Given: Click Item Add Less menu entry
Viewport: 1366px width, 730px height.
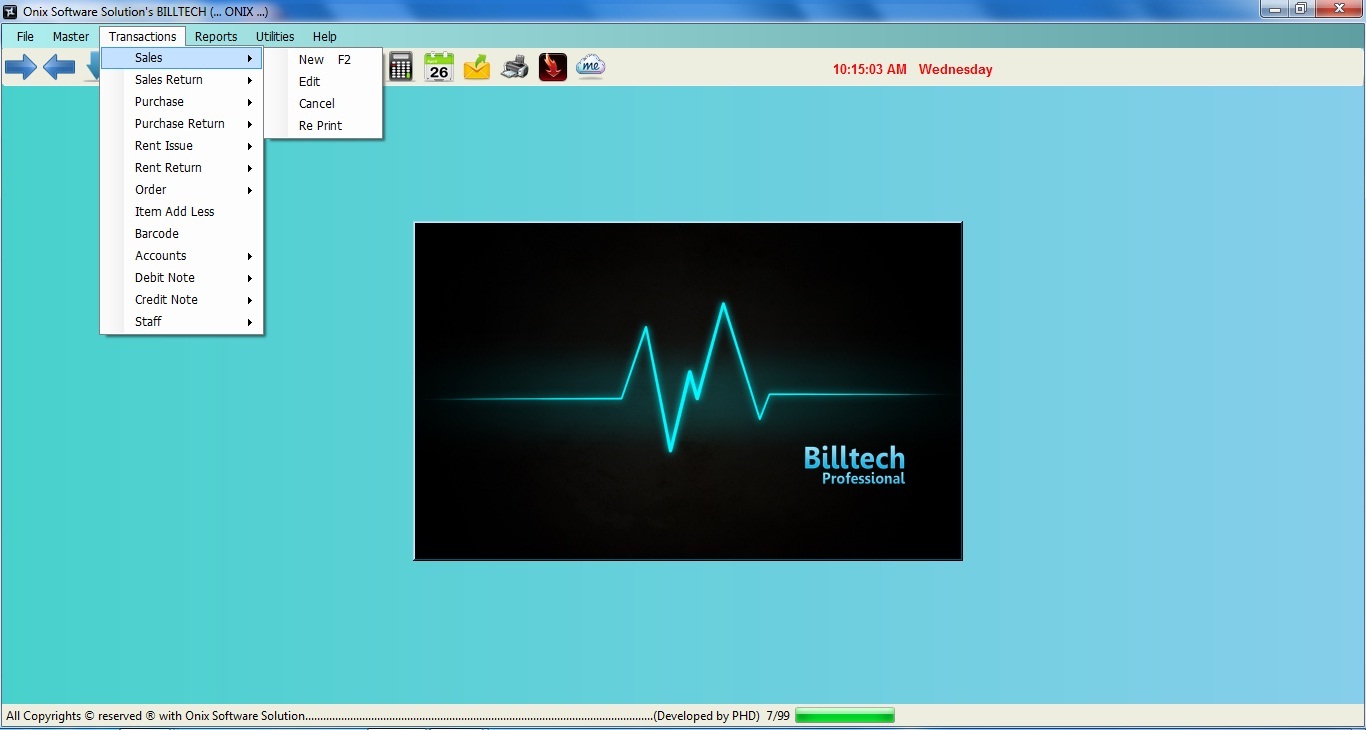Looking at the screenshot, I should pos(175,212).
